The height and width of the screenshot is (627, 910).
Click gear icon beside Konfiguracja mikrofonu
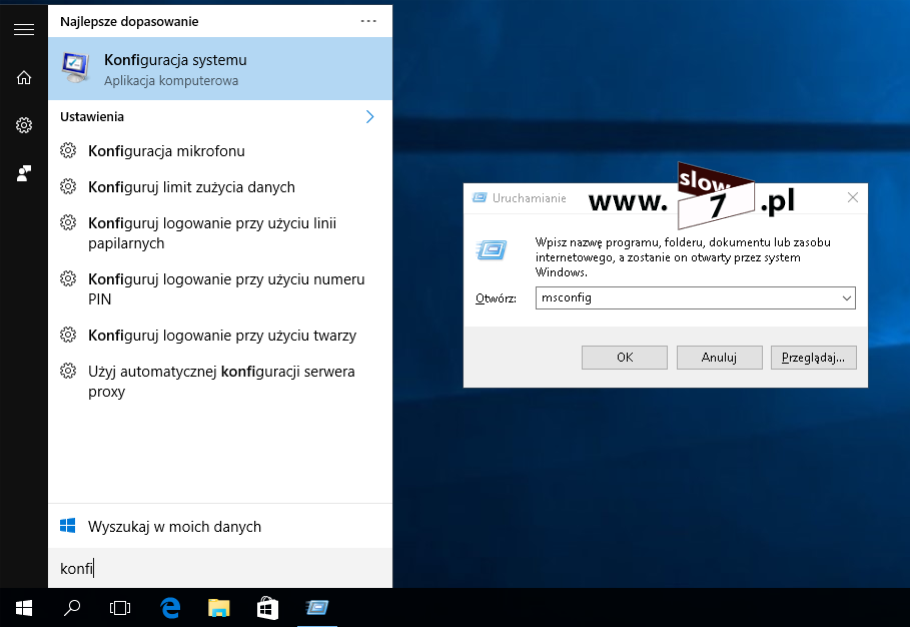[68, 151]
